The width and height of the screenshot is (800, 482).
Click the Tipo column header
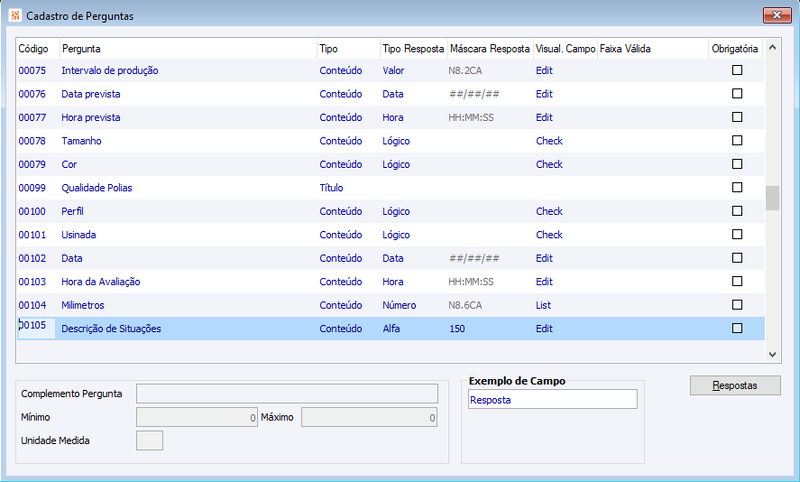[329, 49]
